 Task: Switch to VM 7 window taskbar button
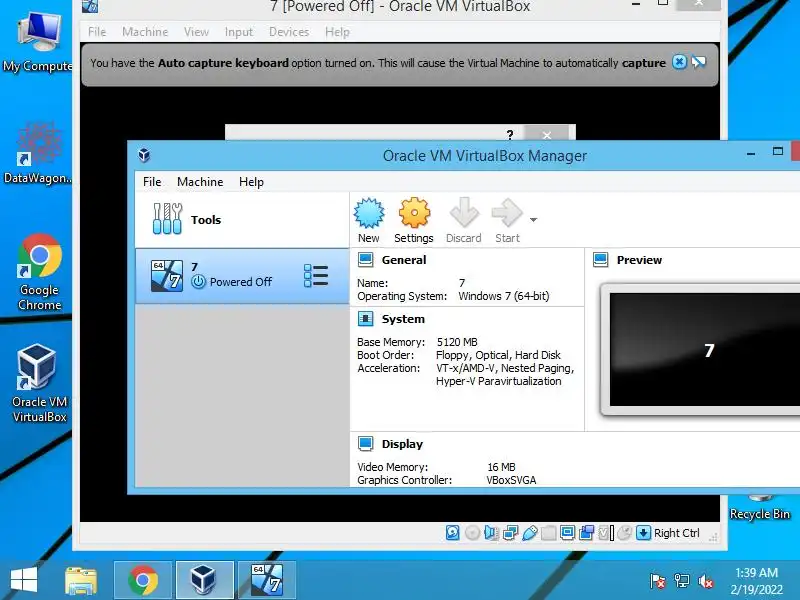click(266, 581)
